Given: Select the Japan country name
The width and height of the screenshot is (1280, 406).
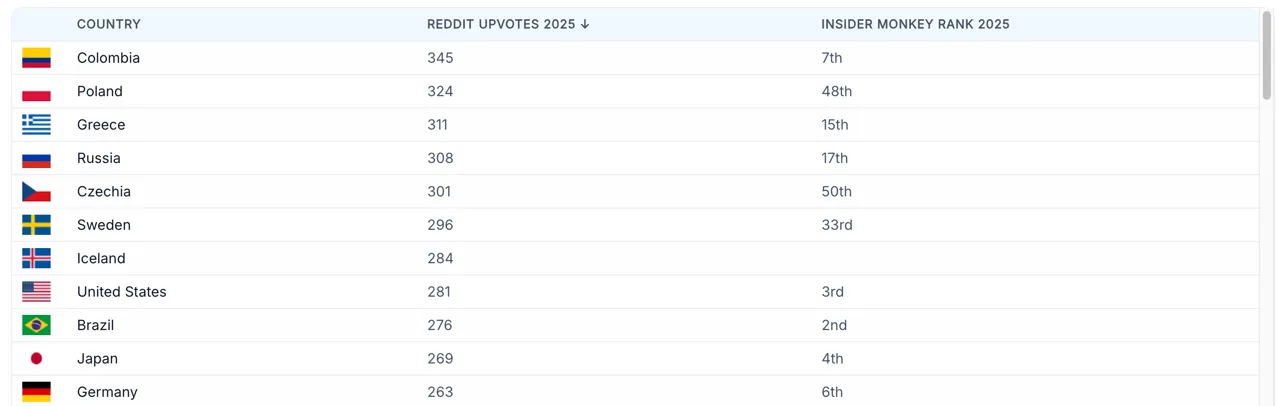Looking at the screenshot, I should pos(97,358).
